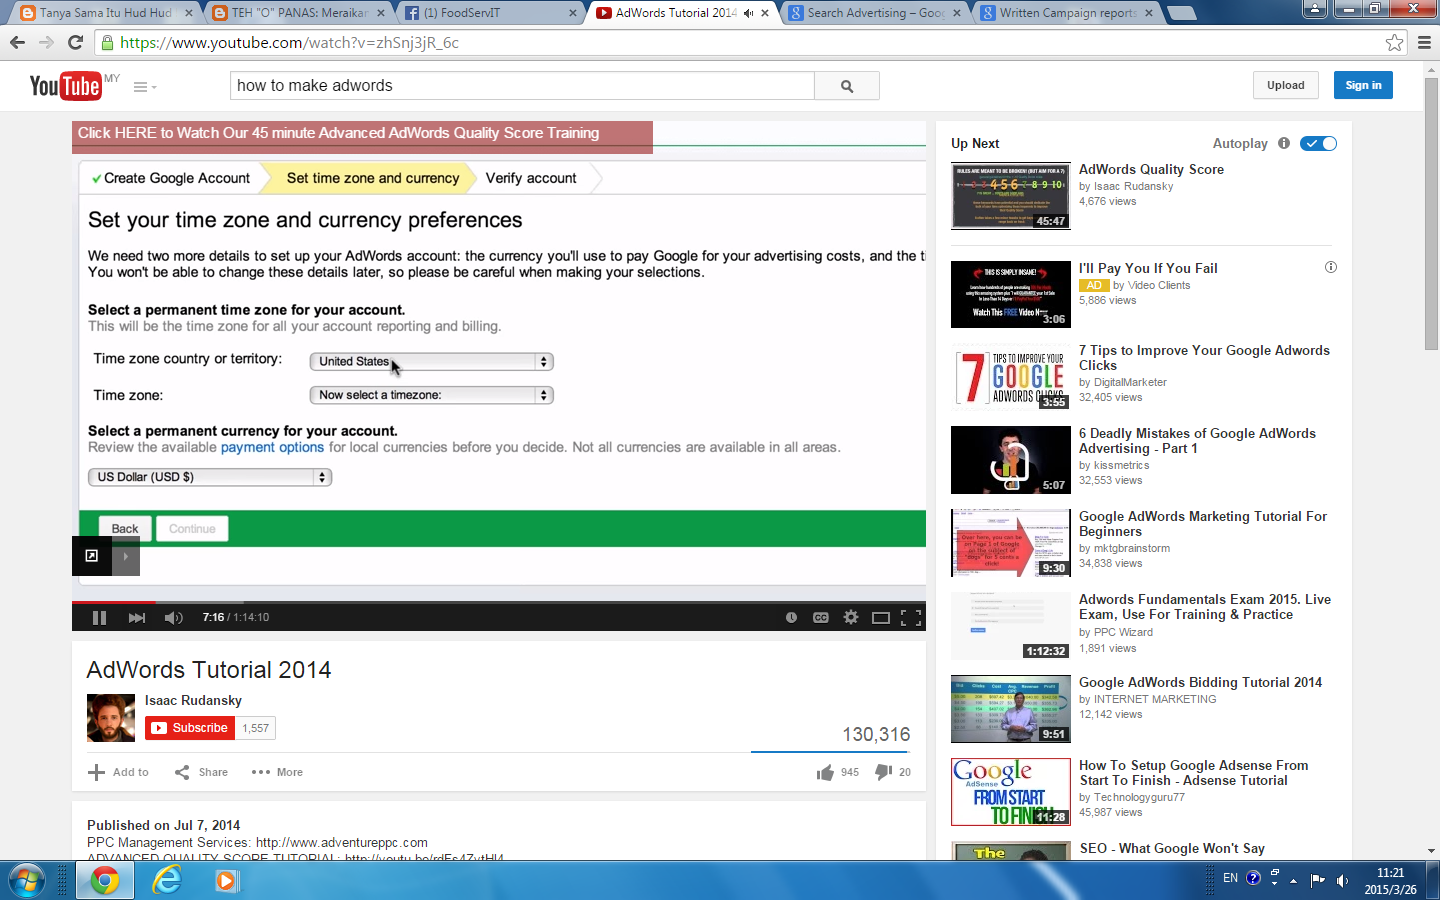Subscribe to Isaac Rudansky's channel
Viewport: 1440px width, 900px height.
[190, 728]
